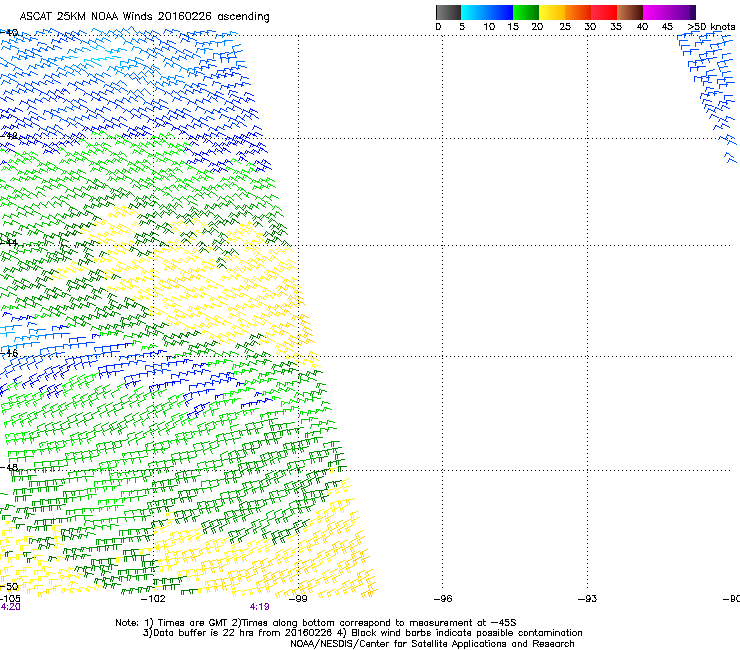
Task: Click the 4:20 pass time label
Action: (10, 607)
